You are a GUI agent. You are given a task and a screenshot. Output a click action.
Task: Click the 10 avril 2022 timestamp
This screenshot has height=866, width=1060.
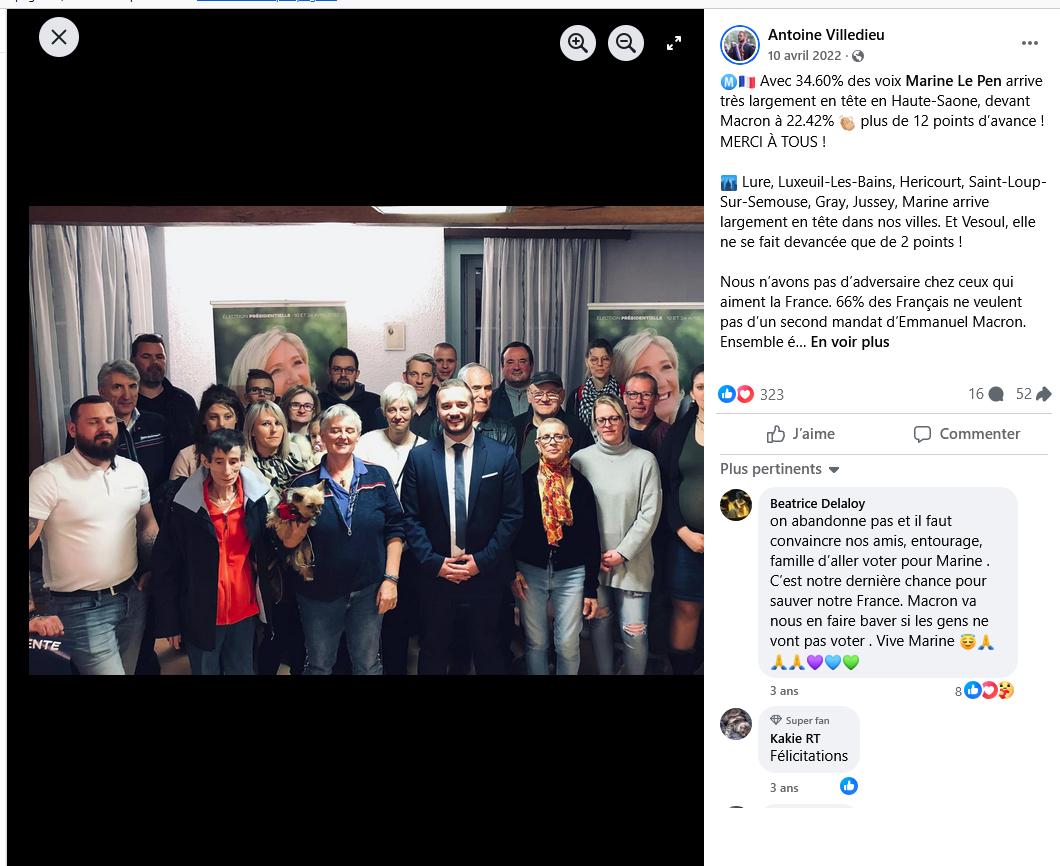point(804,56)
